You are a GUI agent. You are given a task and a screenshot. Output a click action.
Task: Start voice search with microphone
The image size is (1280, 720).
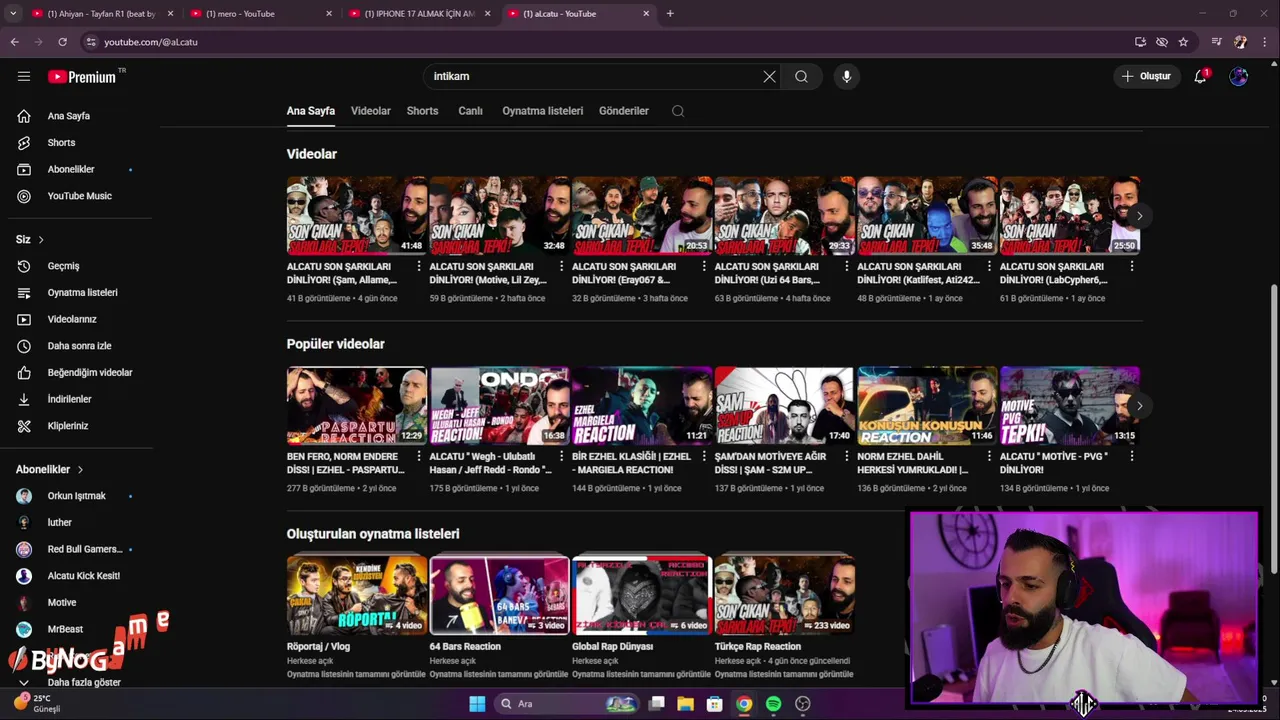846,76
